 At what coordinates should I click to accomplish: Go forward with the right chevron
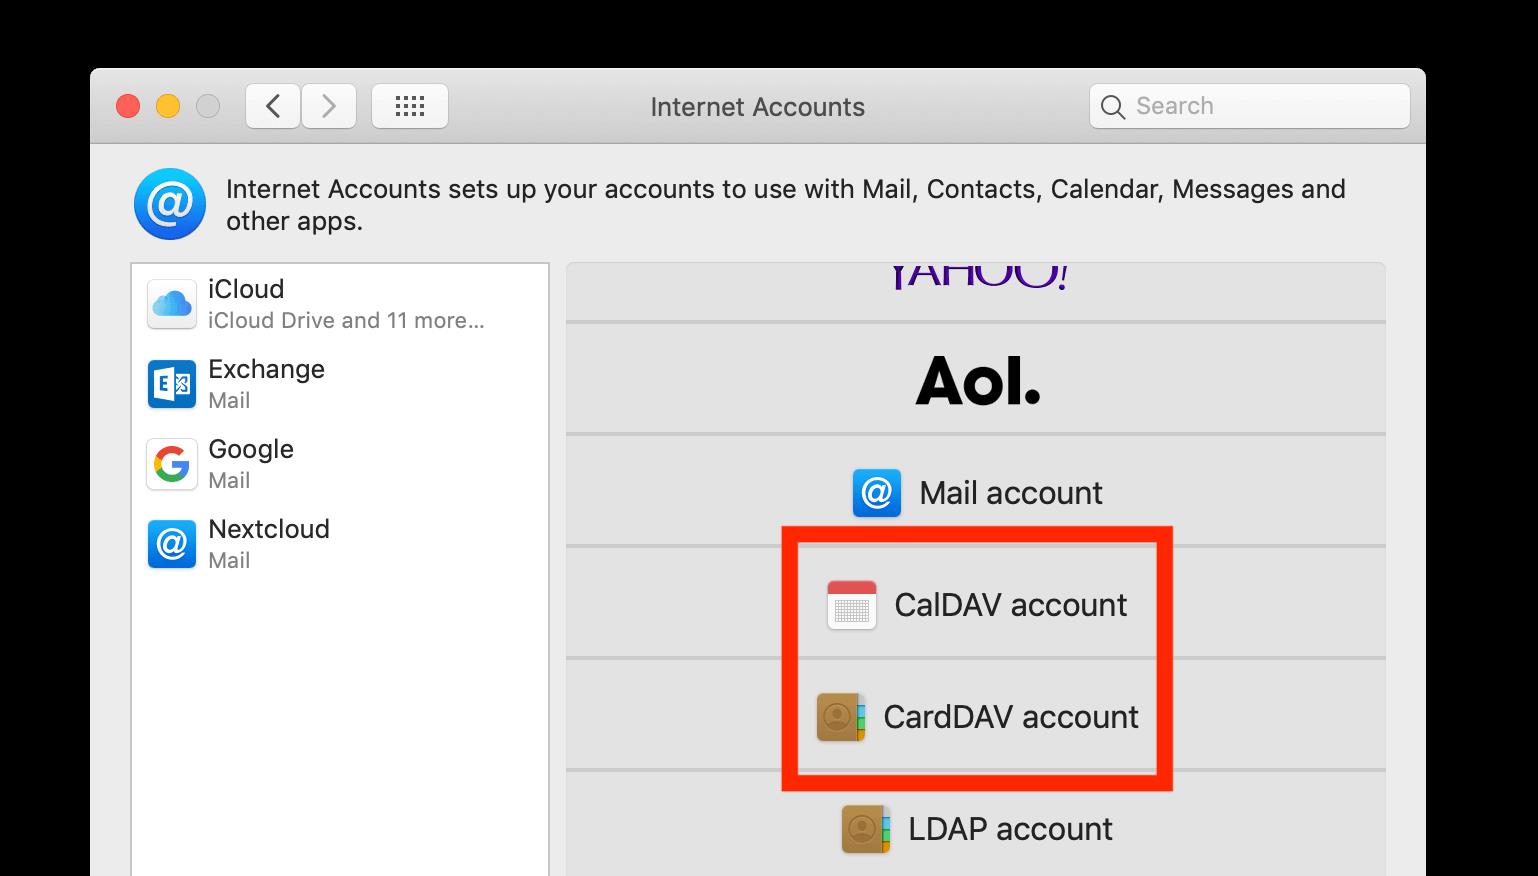(329, 106)
